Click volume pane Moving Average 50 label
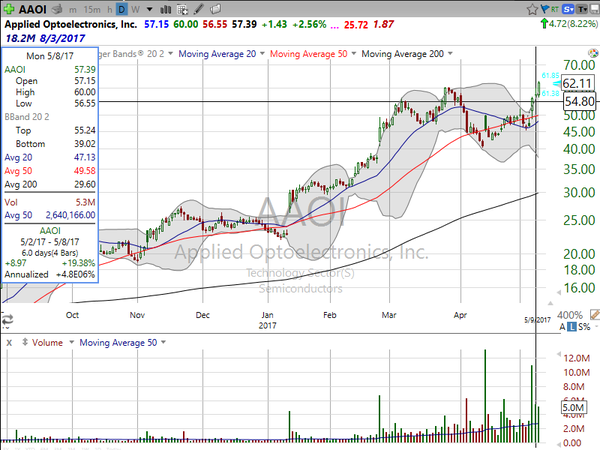600x450 pixels. click(118, 342)
